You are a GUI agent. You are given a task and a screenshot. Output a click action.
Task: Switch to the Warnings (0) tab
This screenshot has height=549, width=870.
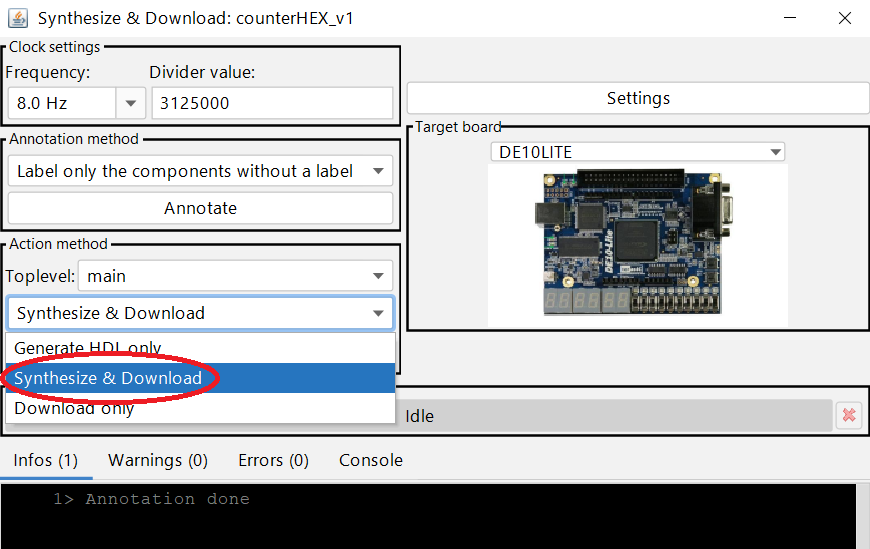pyautogui.click(x=157, y=460)
